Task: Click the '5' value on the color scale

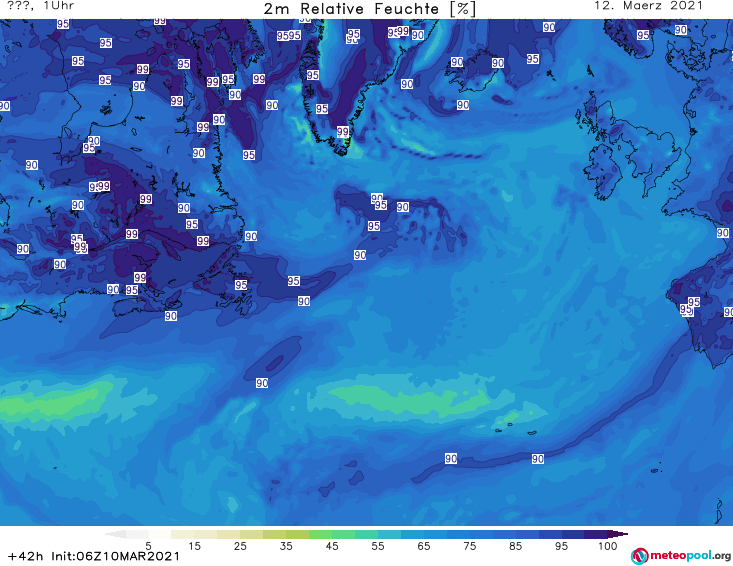Action: [x=148, y=546]
